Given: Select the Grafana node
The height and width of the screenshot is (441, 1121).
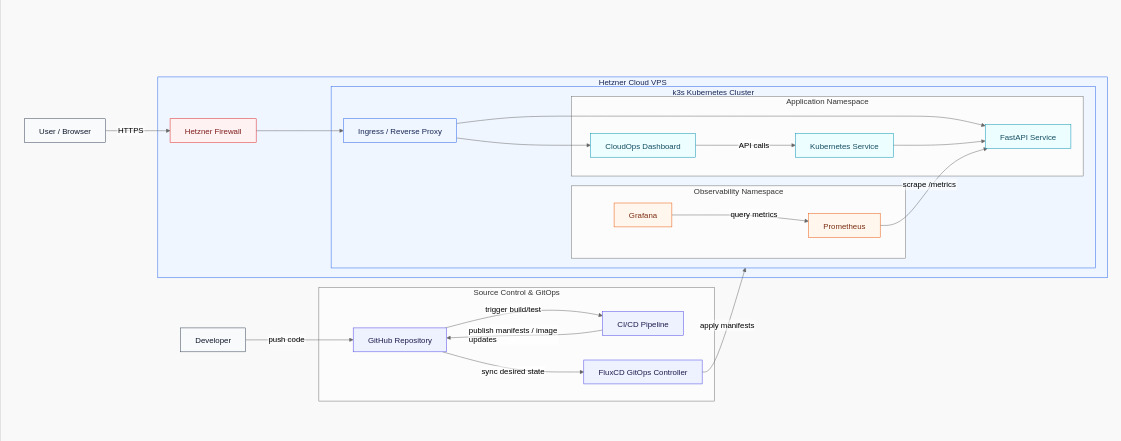Looking at the screenshot, I should point(643,215).
